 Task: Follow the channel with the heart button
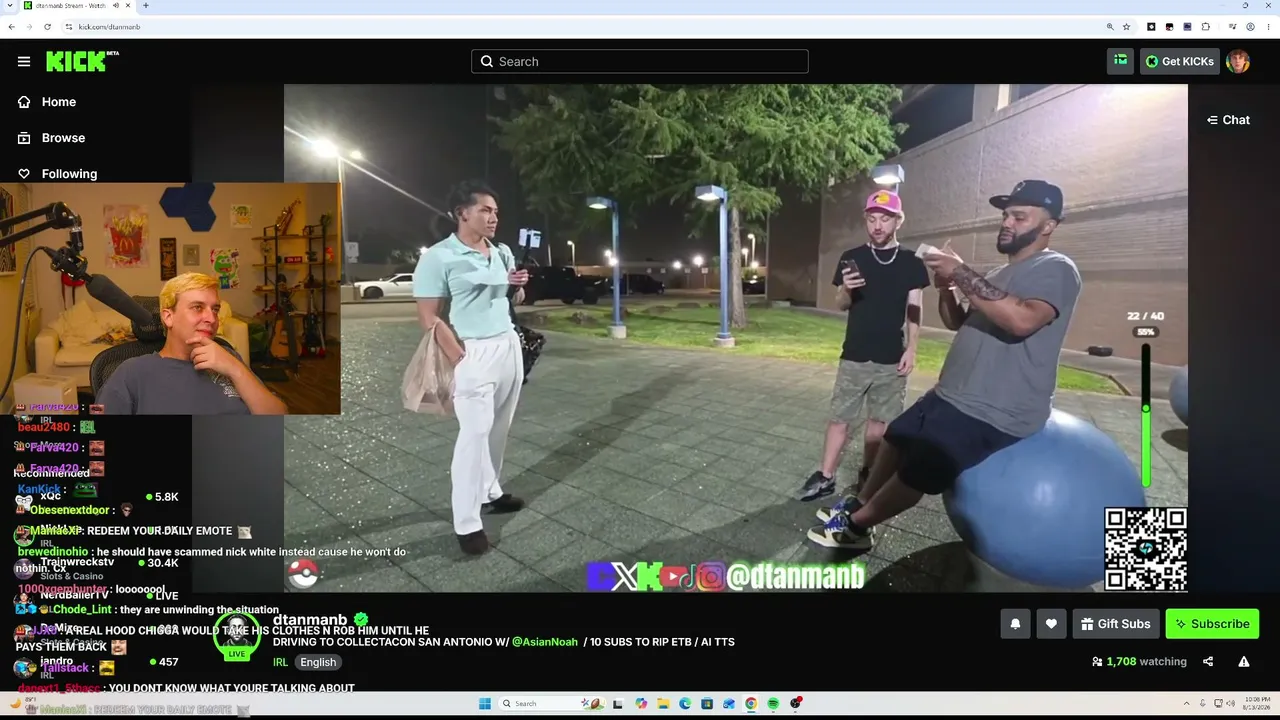pyautogui.click(x=1051, y=624)
